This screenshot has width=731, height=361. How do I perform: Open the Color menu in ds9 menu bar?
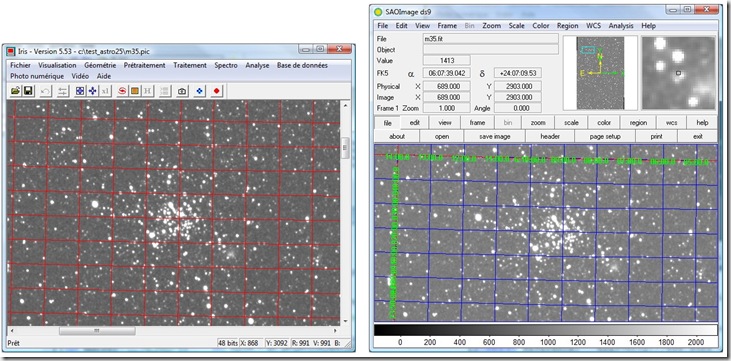(541, 26)
